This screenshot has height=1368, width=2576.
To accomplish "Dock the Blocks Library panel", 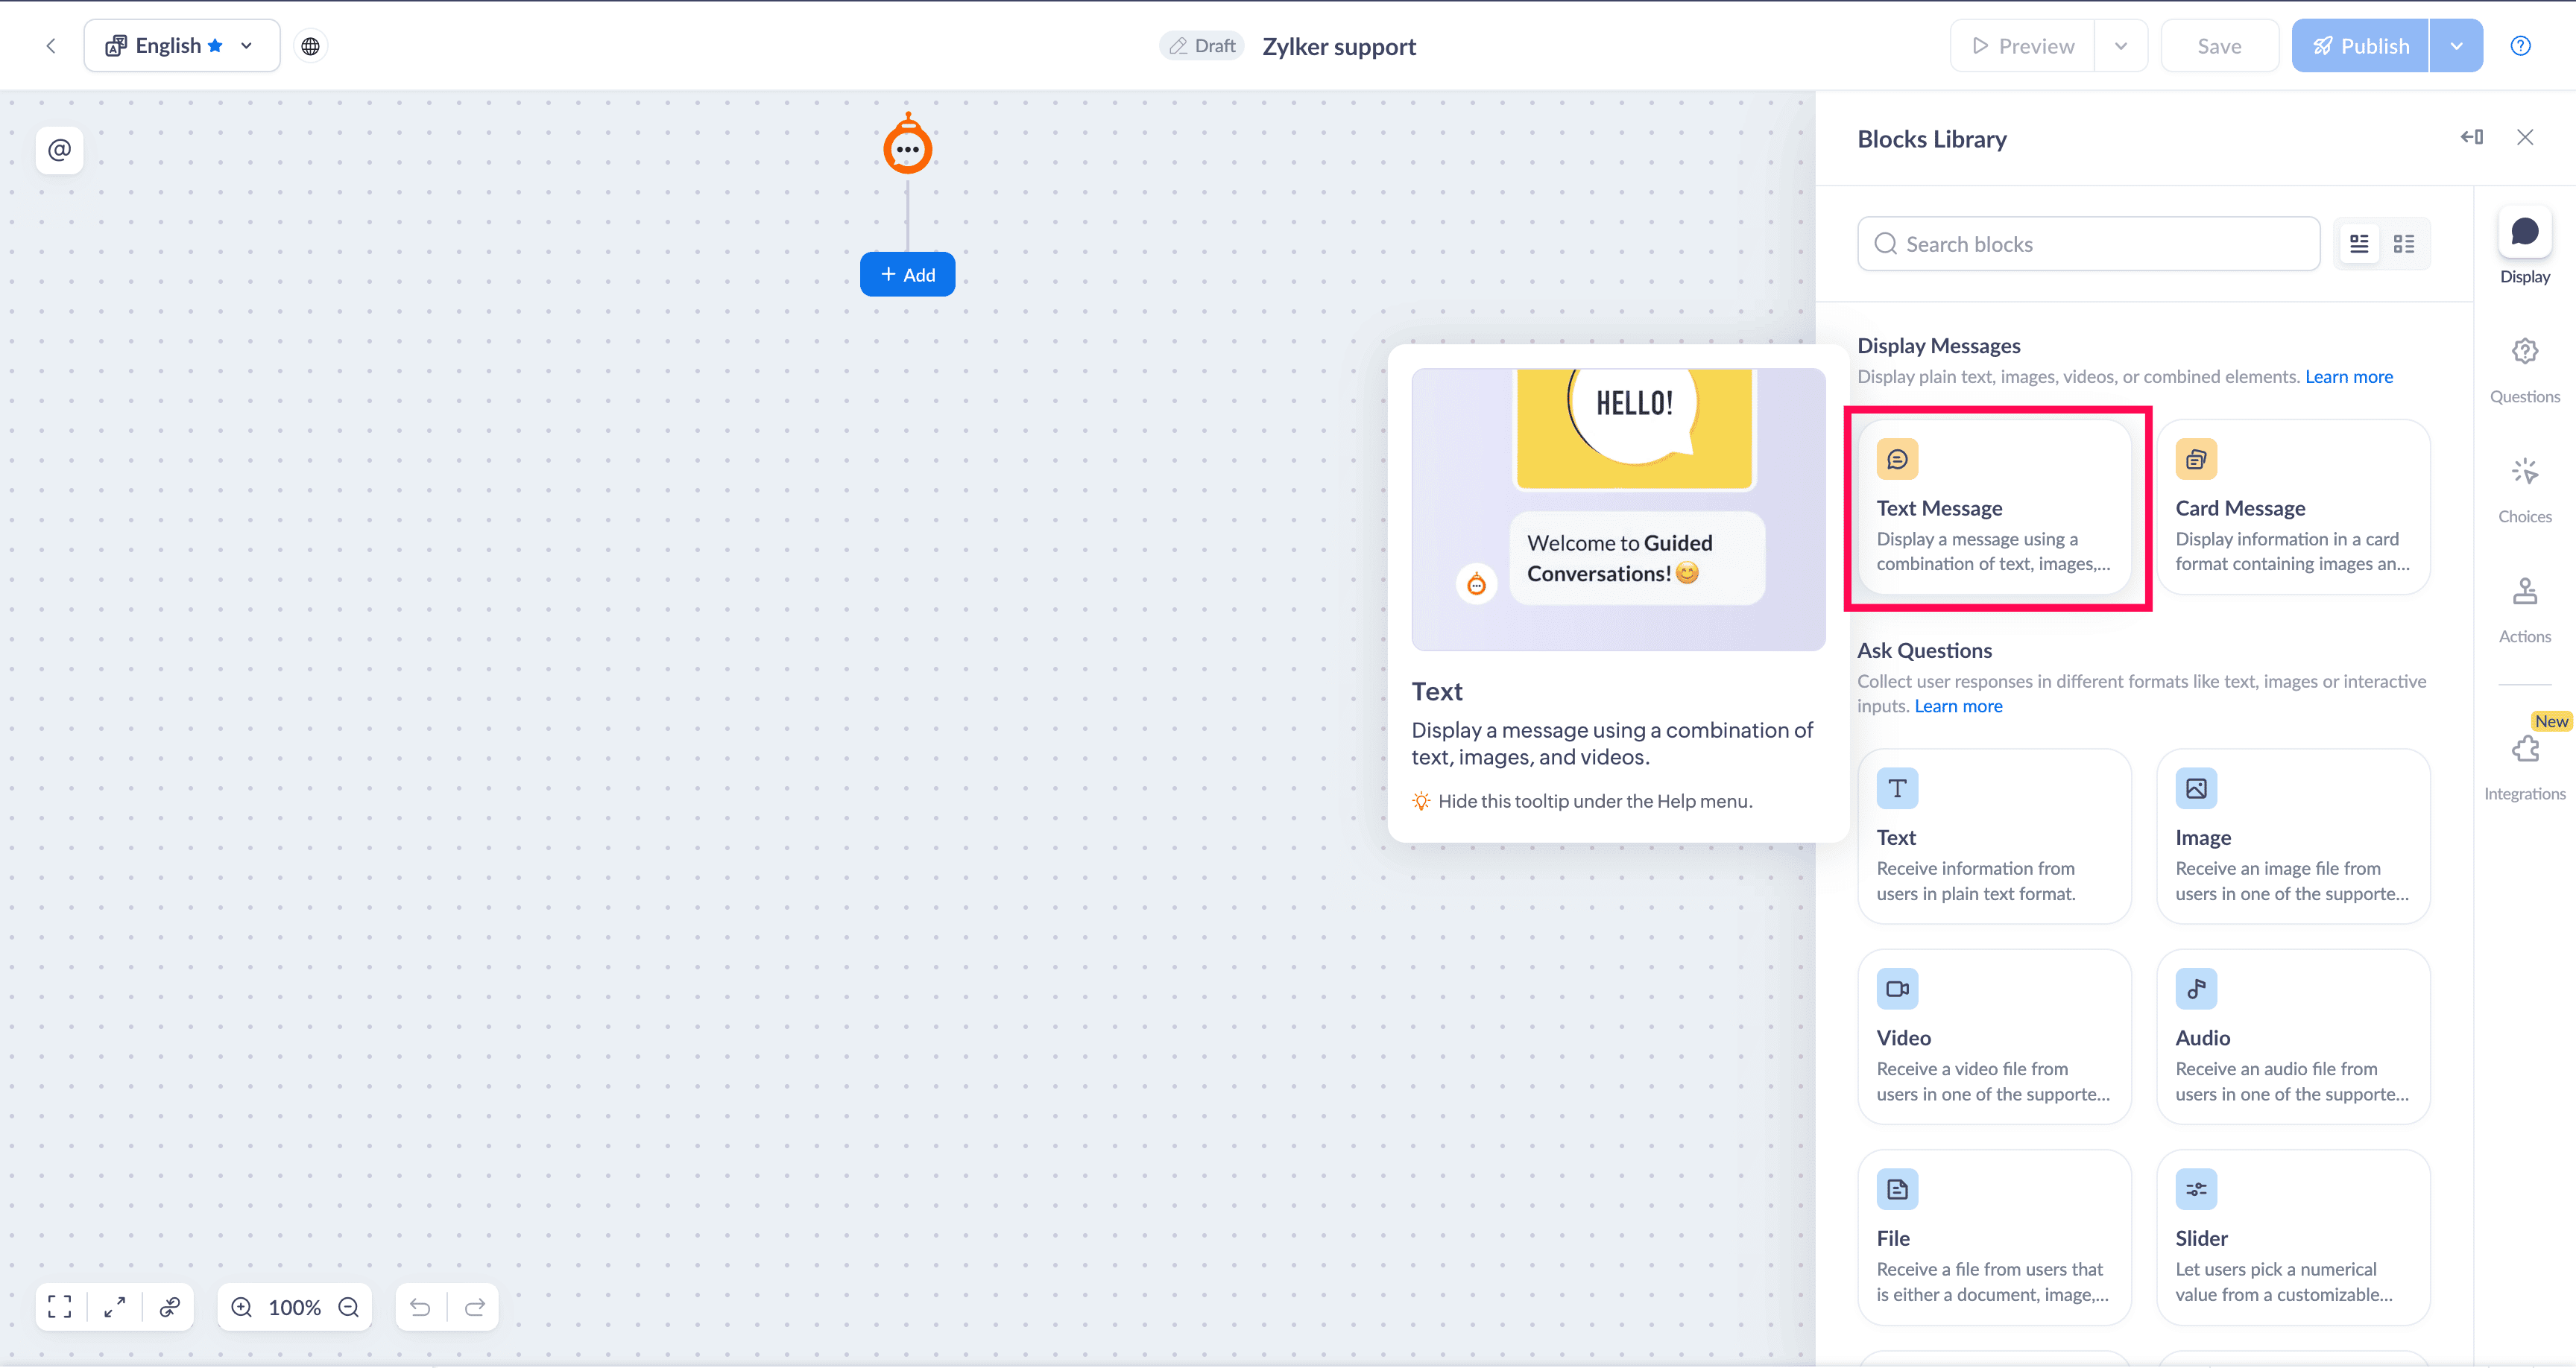I will point(2471,137).
